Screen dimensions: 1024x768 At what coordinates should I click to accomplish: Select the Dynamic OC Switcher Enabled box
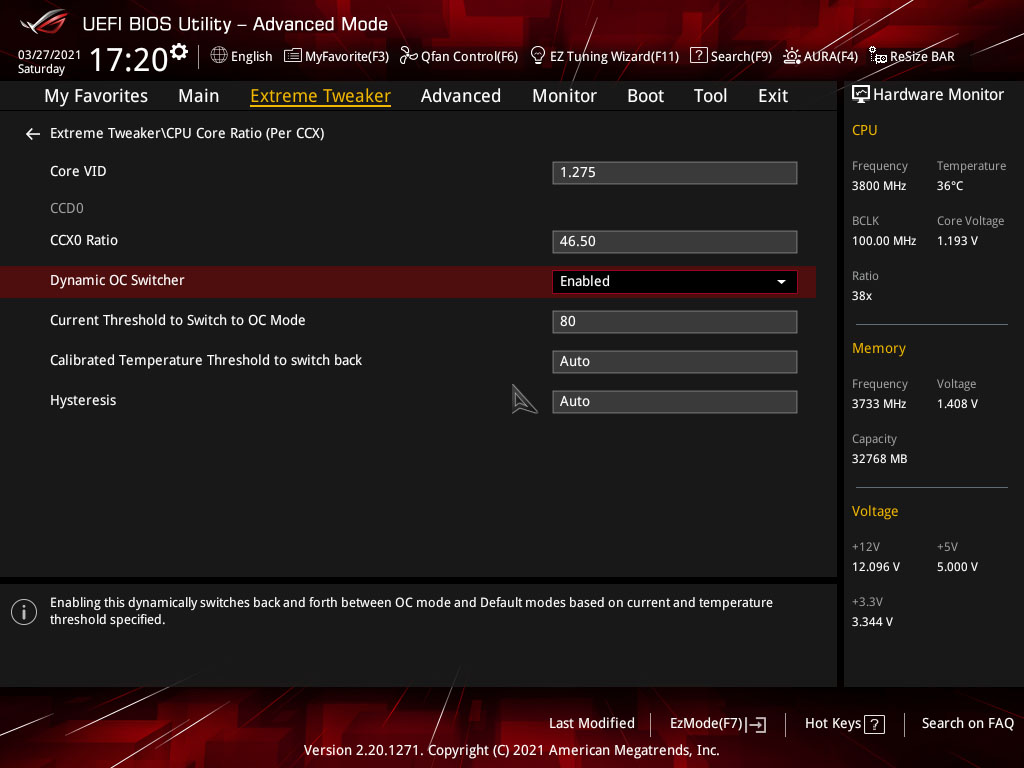(675, 282)
